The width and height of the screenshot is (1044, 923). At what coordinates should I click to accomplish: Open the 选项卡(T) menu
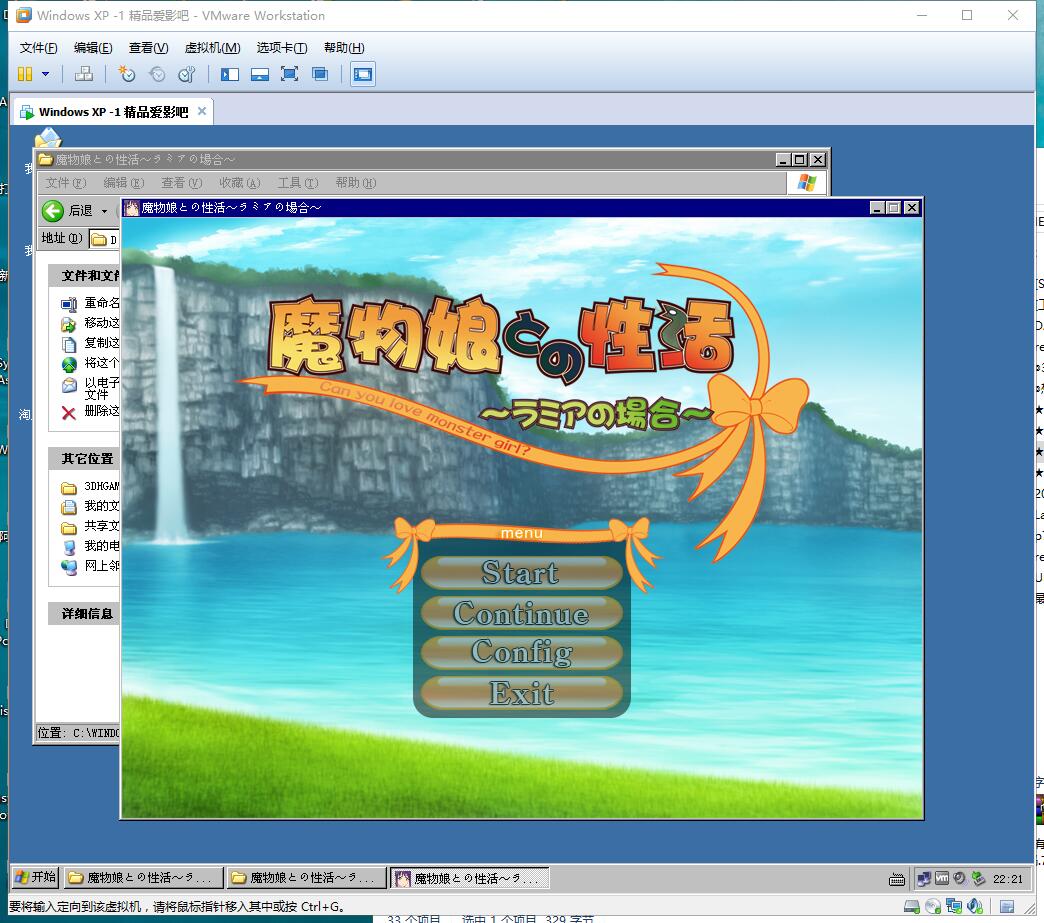point(281,48)
